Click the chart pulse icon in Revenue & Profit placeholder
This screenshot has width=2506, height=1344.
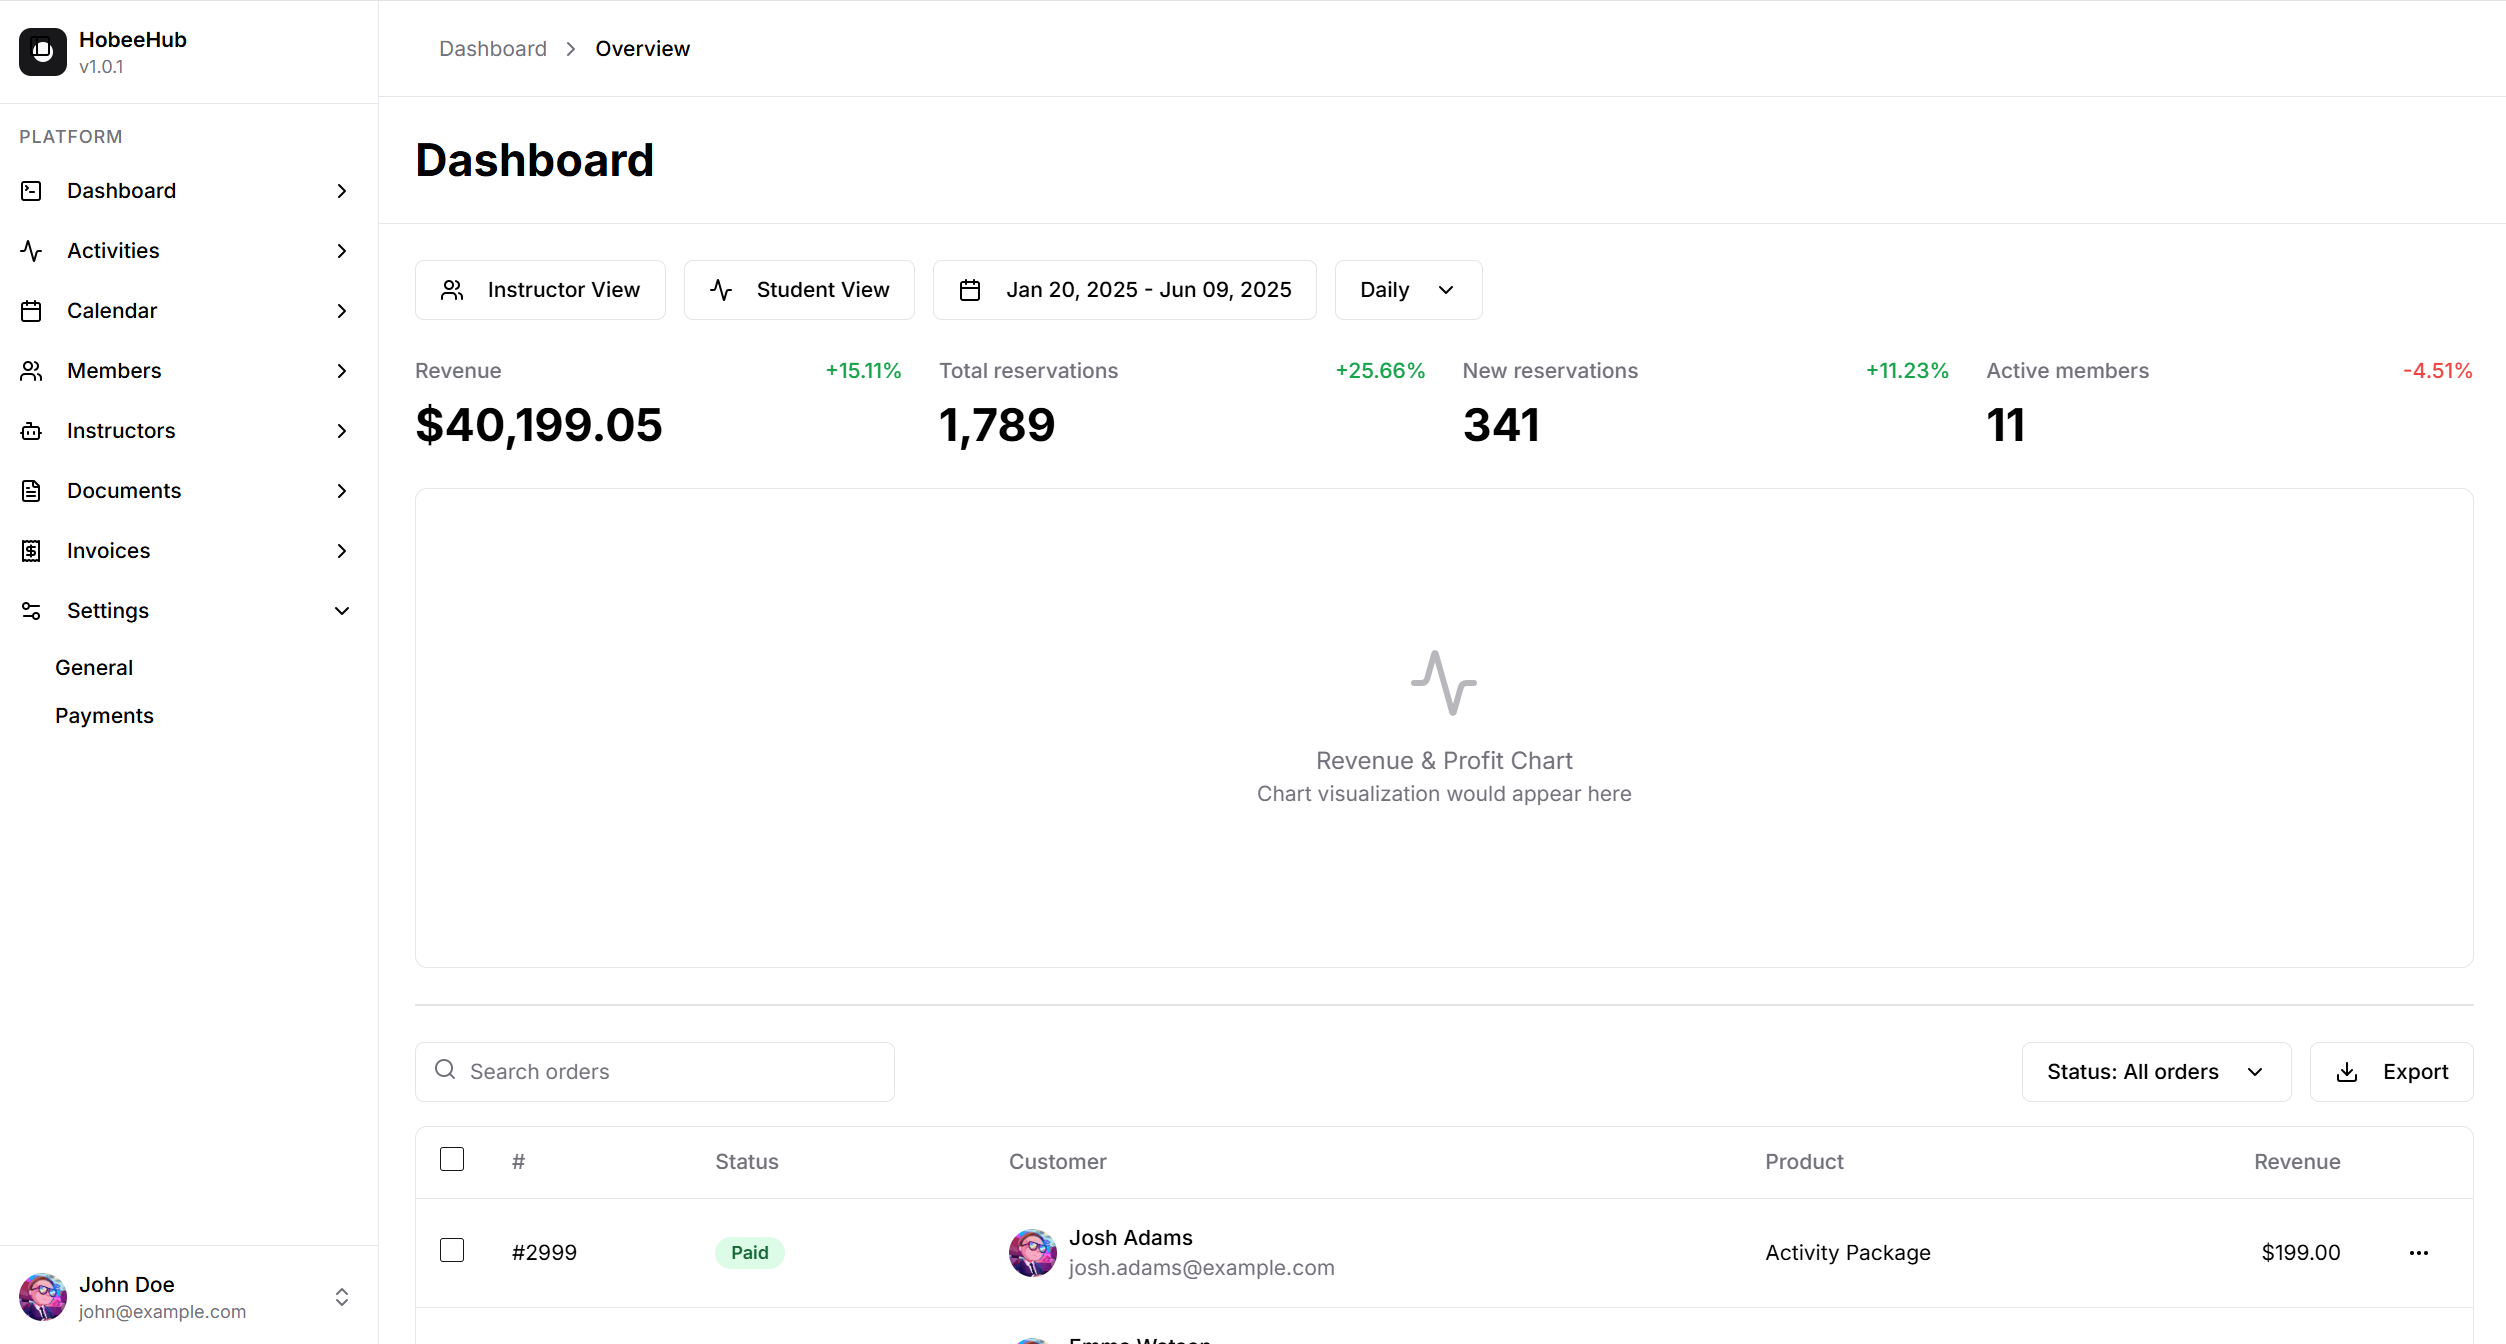[1444, 683]
